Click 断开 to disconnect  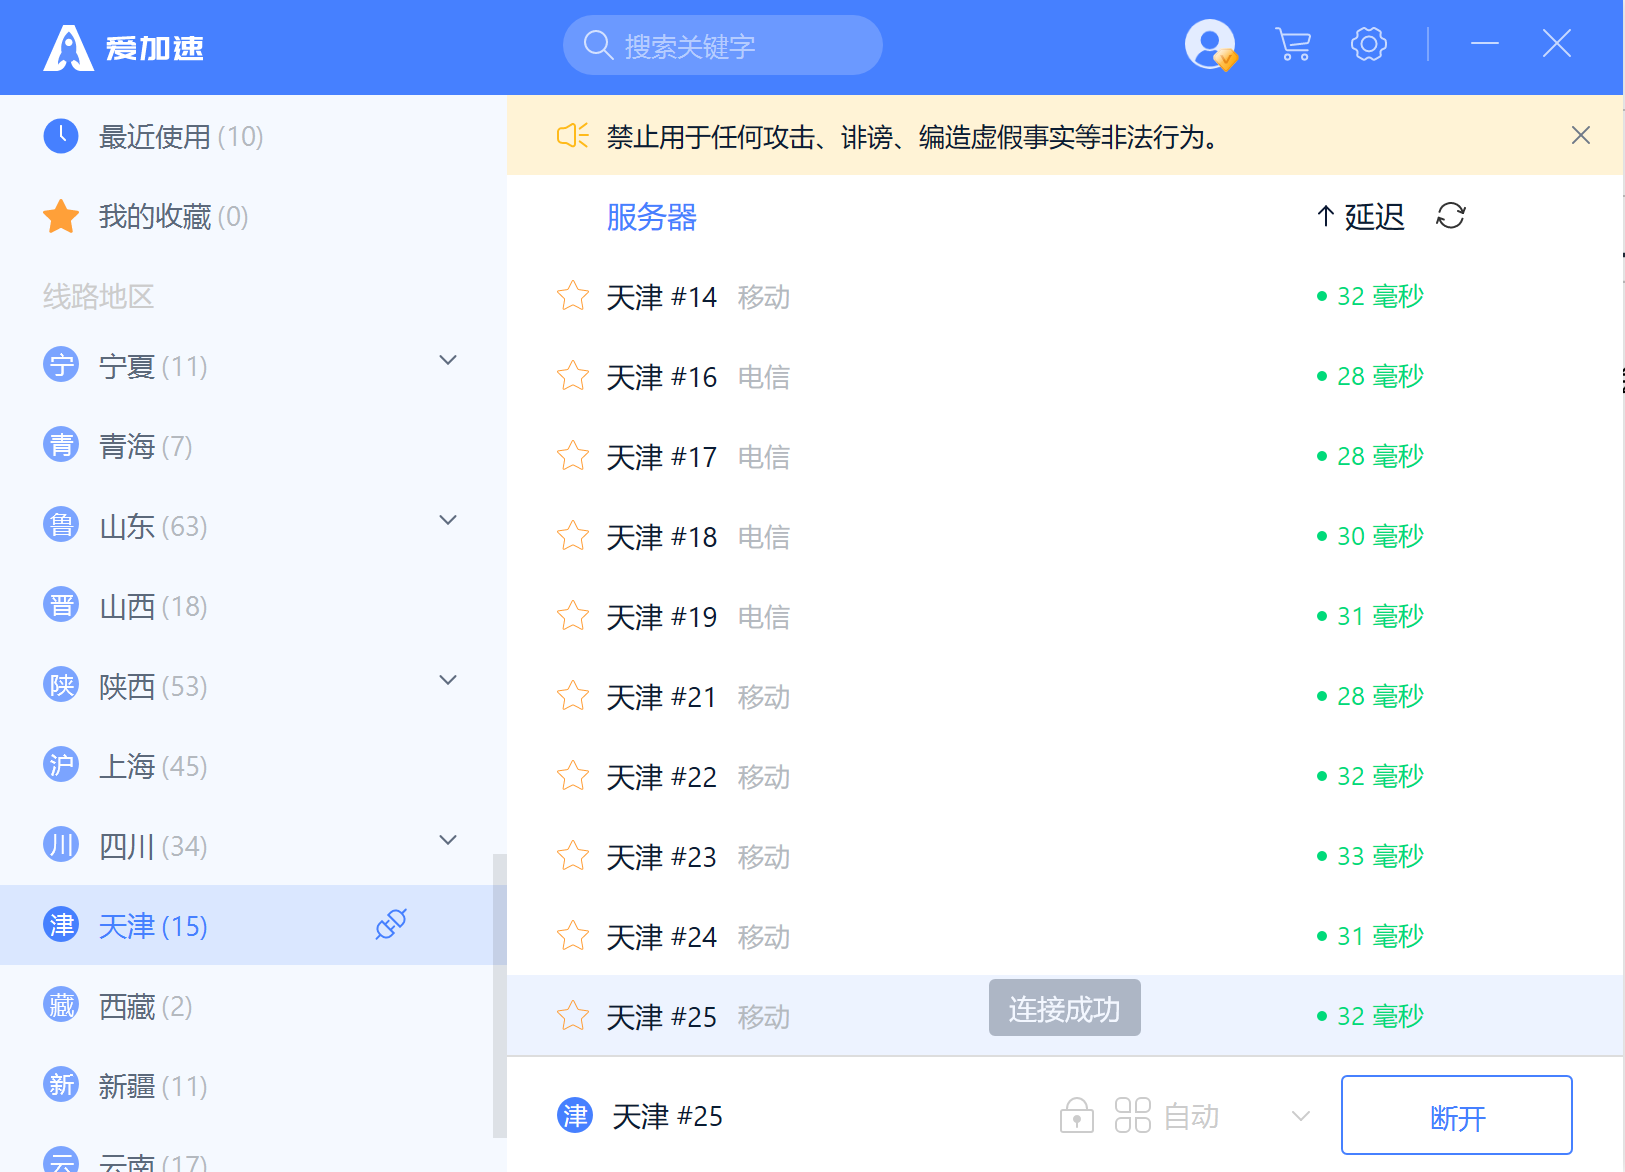pyautogui.click(x=1457, y=1116)
